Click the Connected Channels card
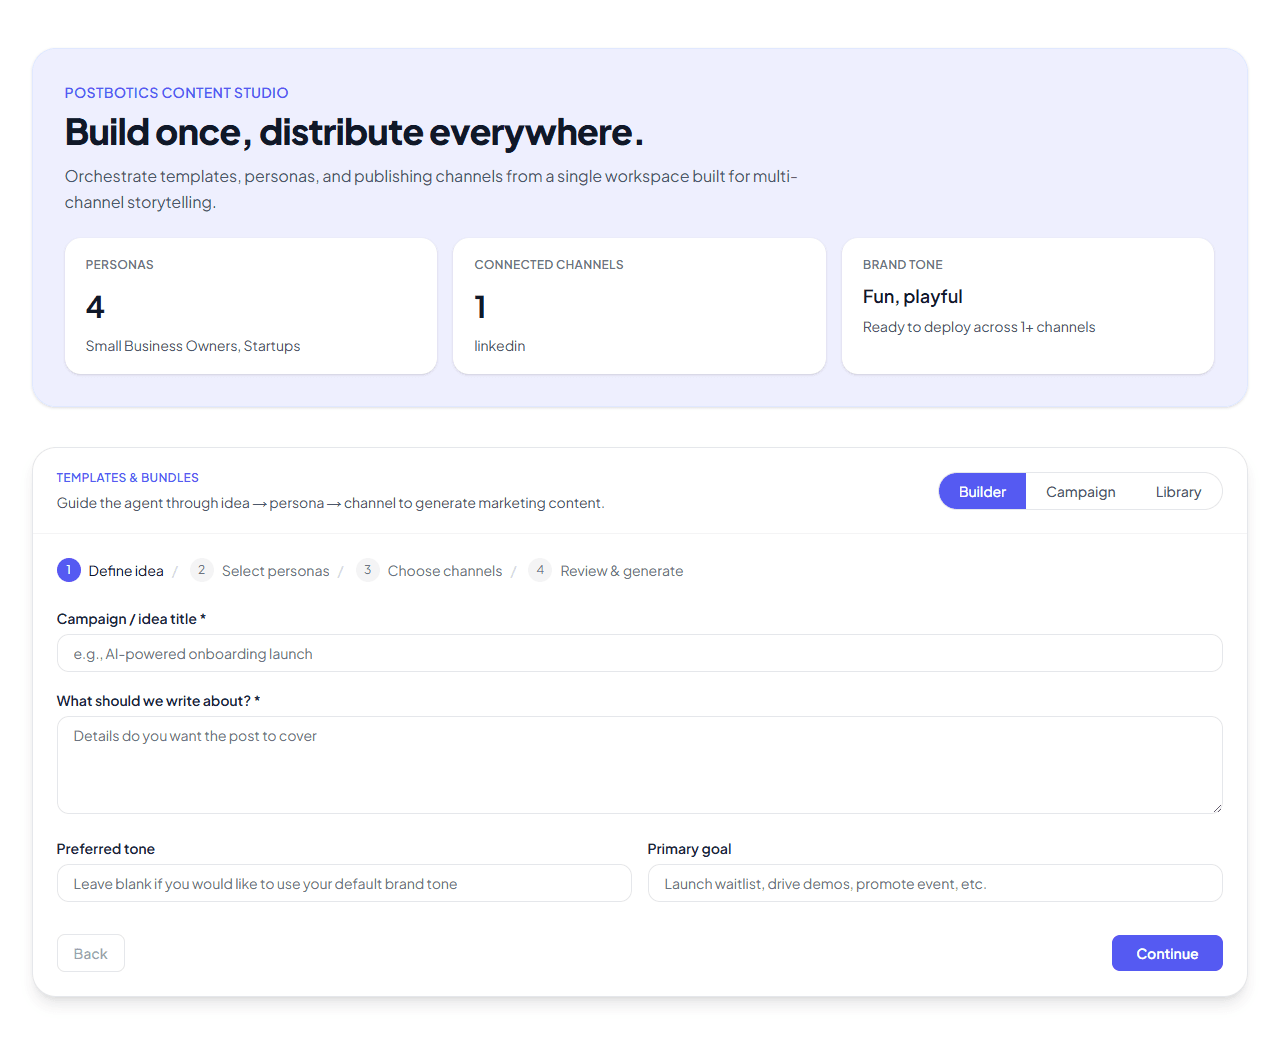This screenshot has width=1280, height=1045. (639, 305)
